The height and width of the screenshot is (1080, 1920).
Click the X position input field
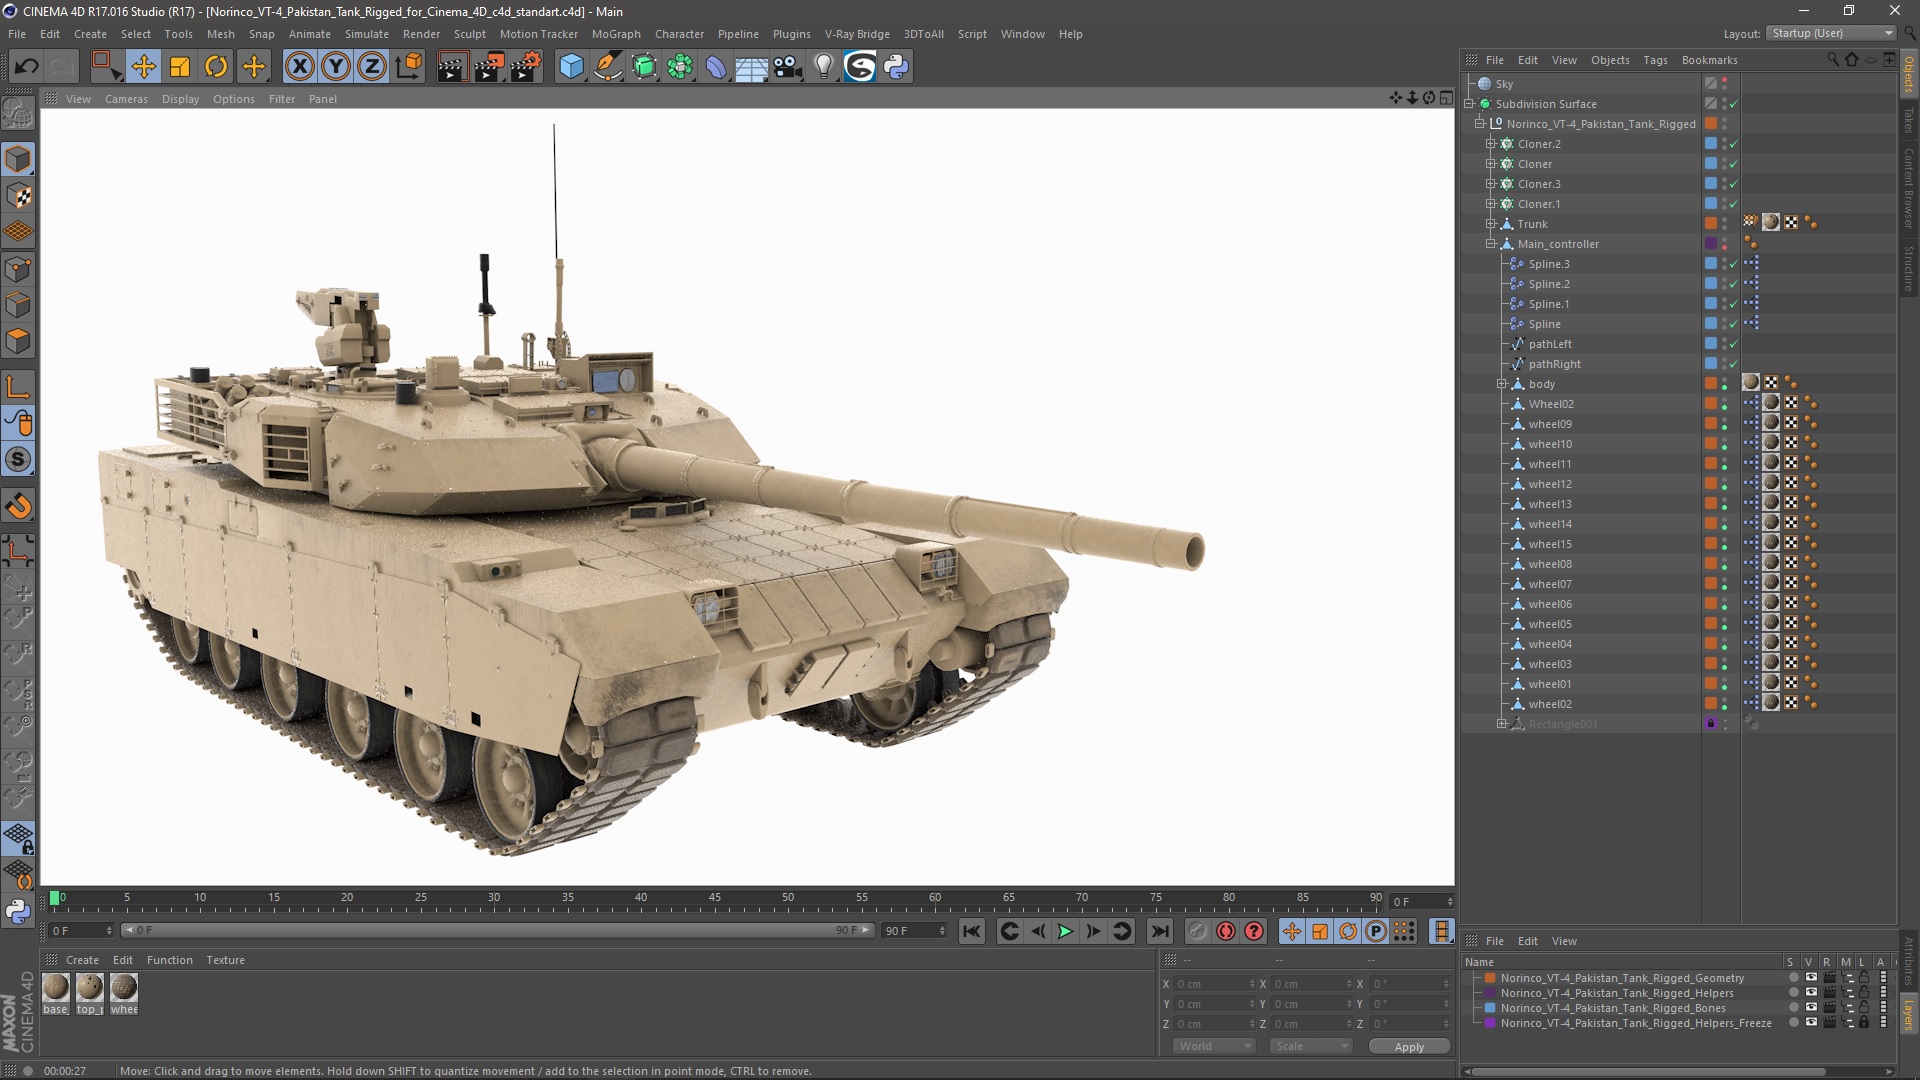coord(1215,984)
